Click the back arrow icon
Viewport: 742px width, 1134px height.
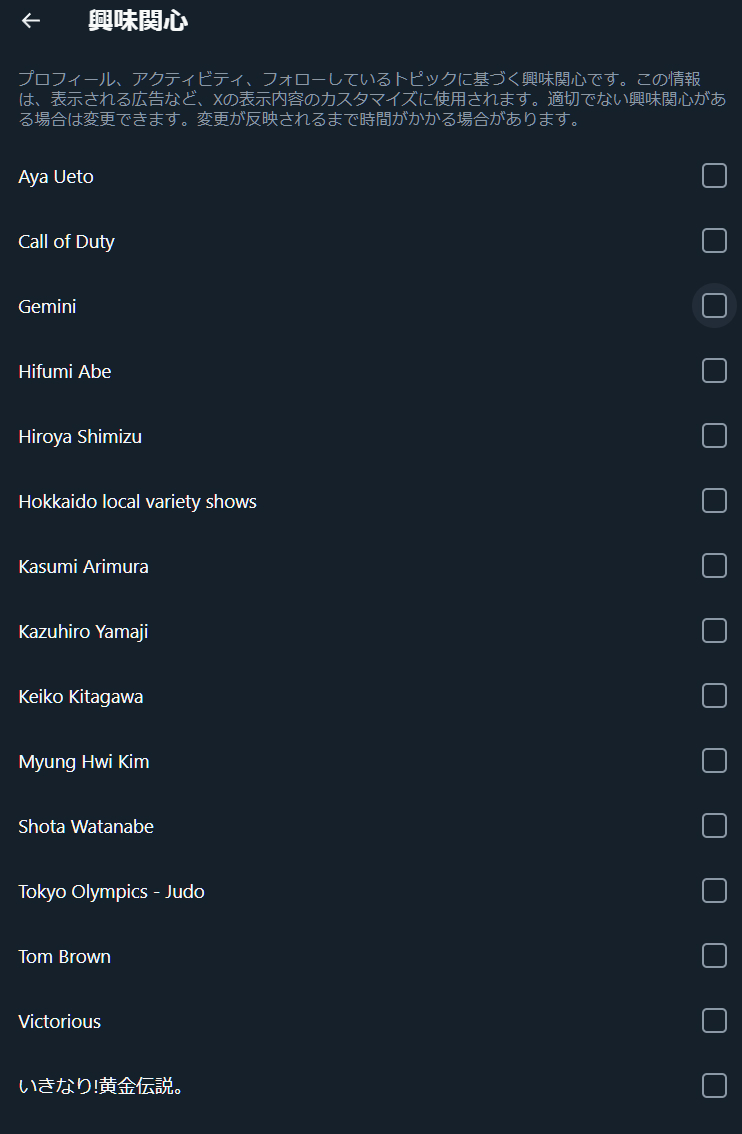click(x=31, y=21)
